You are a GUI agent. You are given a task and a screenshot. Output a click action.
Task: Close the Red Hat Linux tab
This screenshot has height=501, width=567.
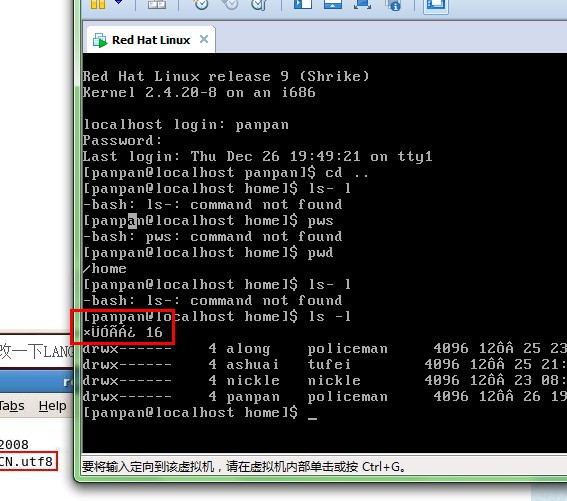pyautogui.click(x=204, y=39)
